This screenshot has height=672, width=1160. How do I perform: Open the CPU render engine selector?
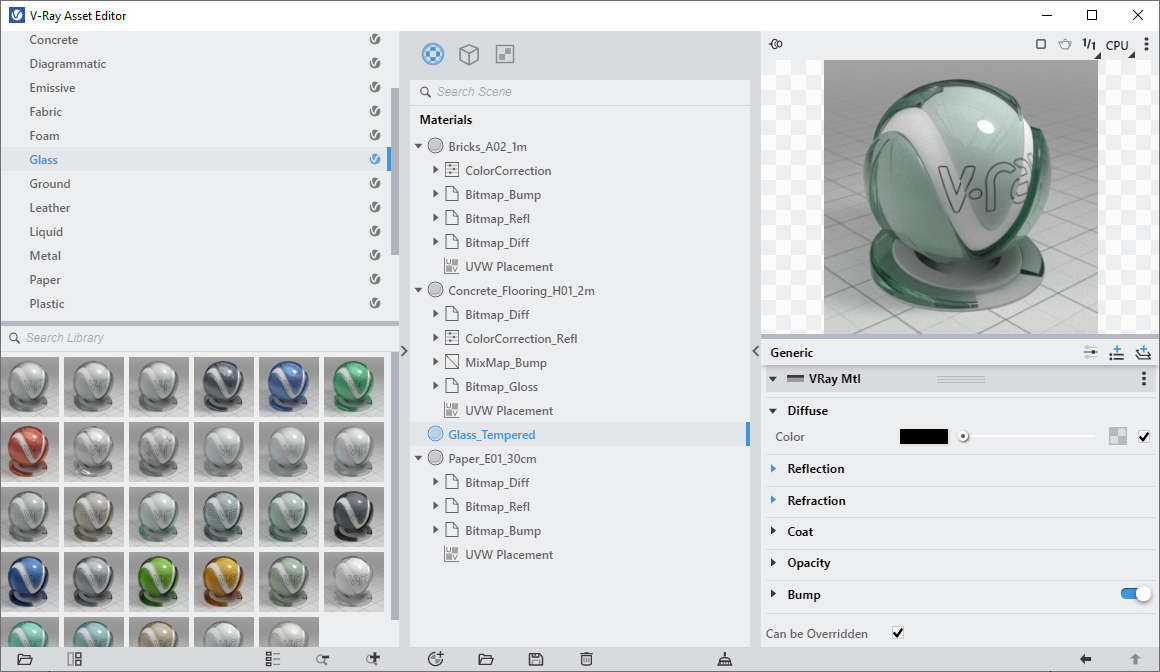1119,45
